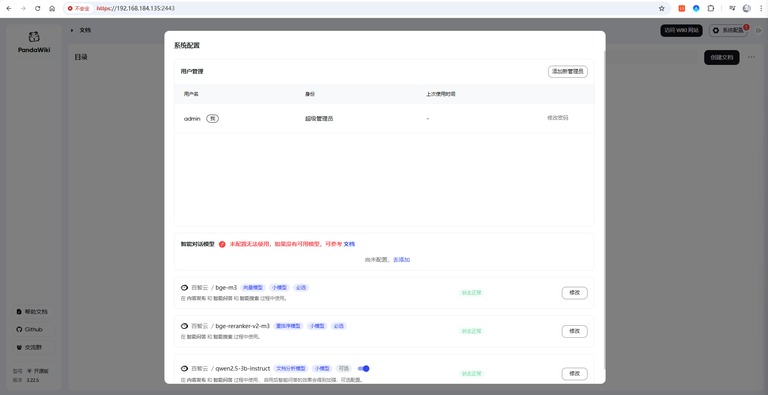The width and height of the screenshot is (768, 395).
Task: Bookmark the page with the star icon
Action: [662, 8]
